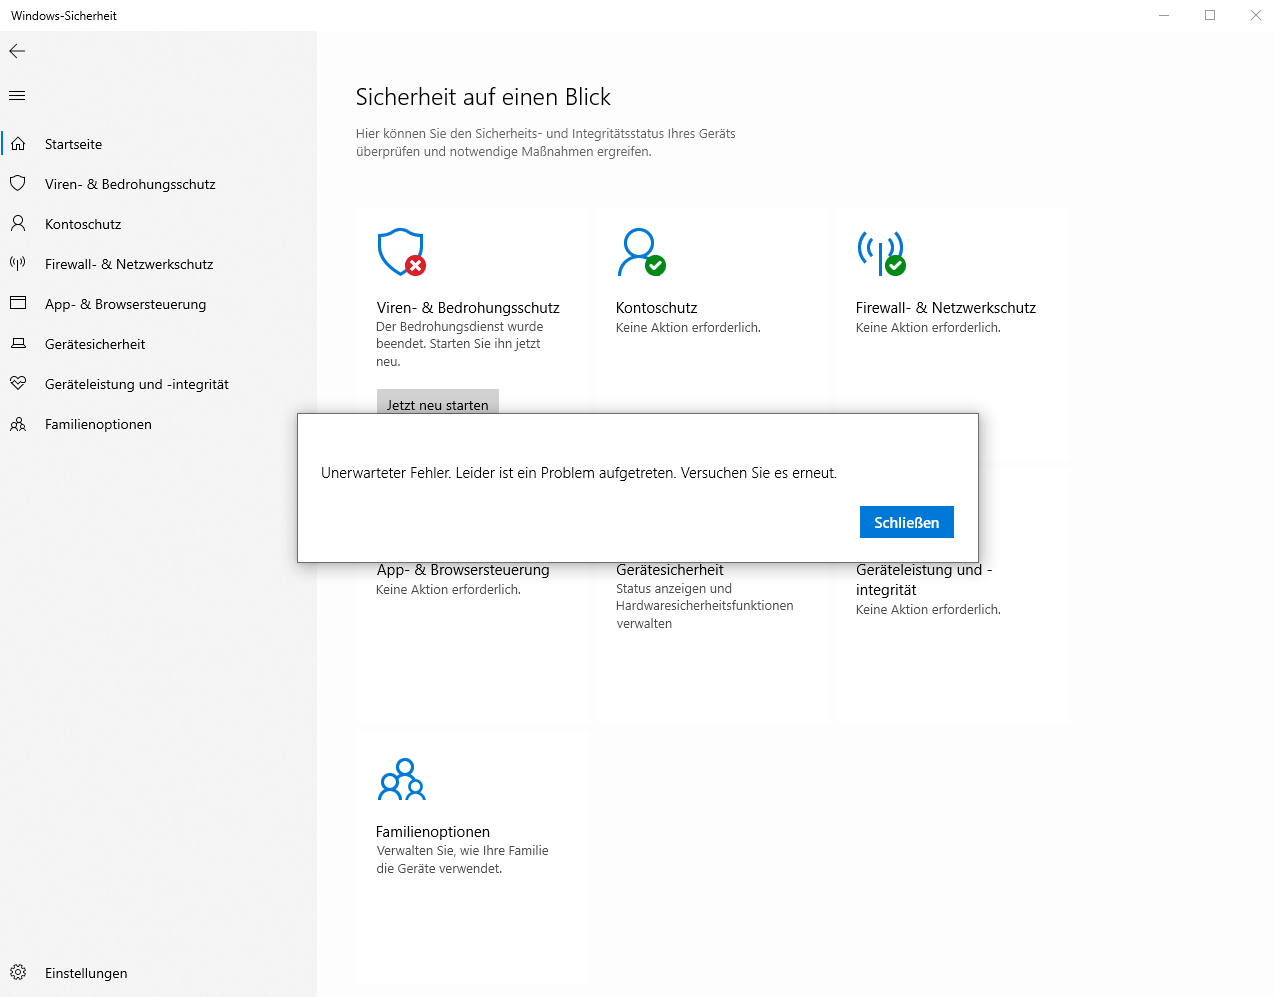Open the App- & Browsersteuerung card title
1274x997 pixels.
click(463, 570)
